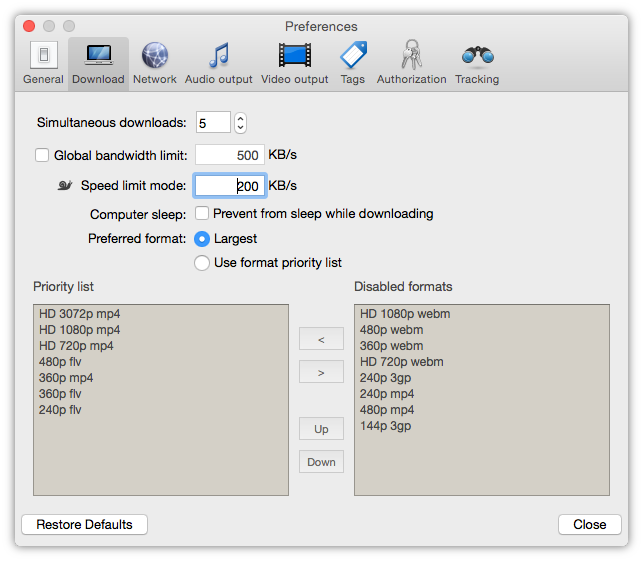The height and width of the screenshot is (561, 643).
Task: Close the Preferences window with red button
Action: tap(29, 26)
